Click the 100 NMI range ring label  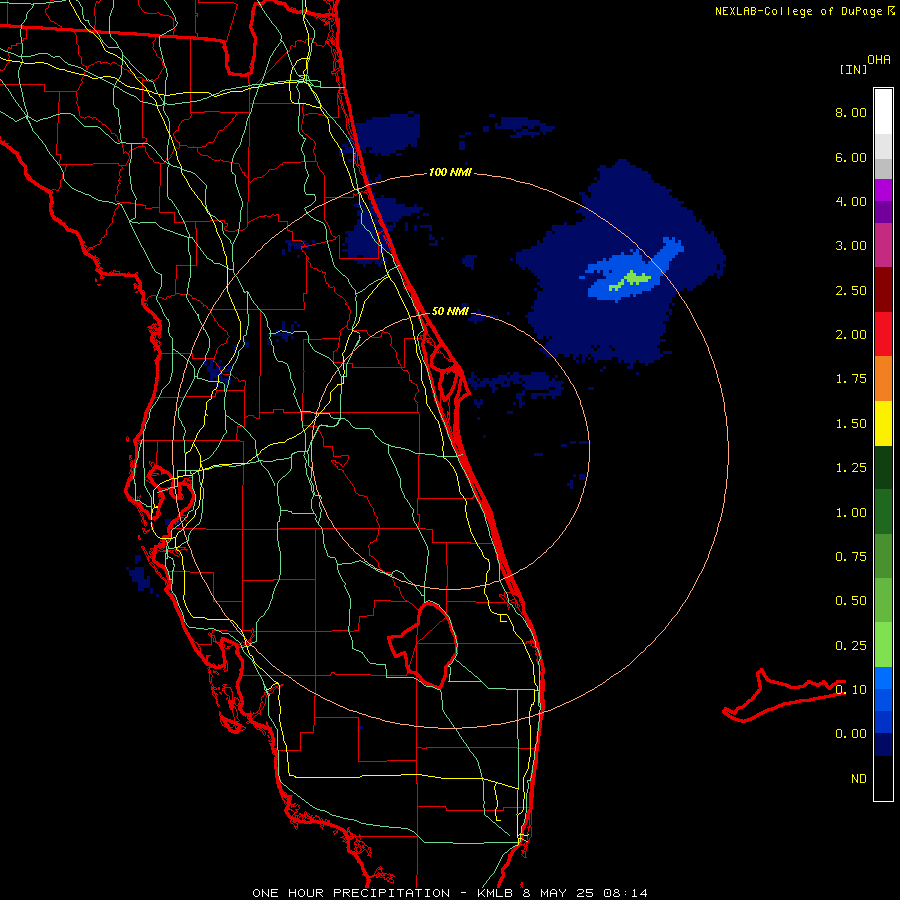point(450,172)
